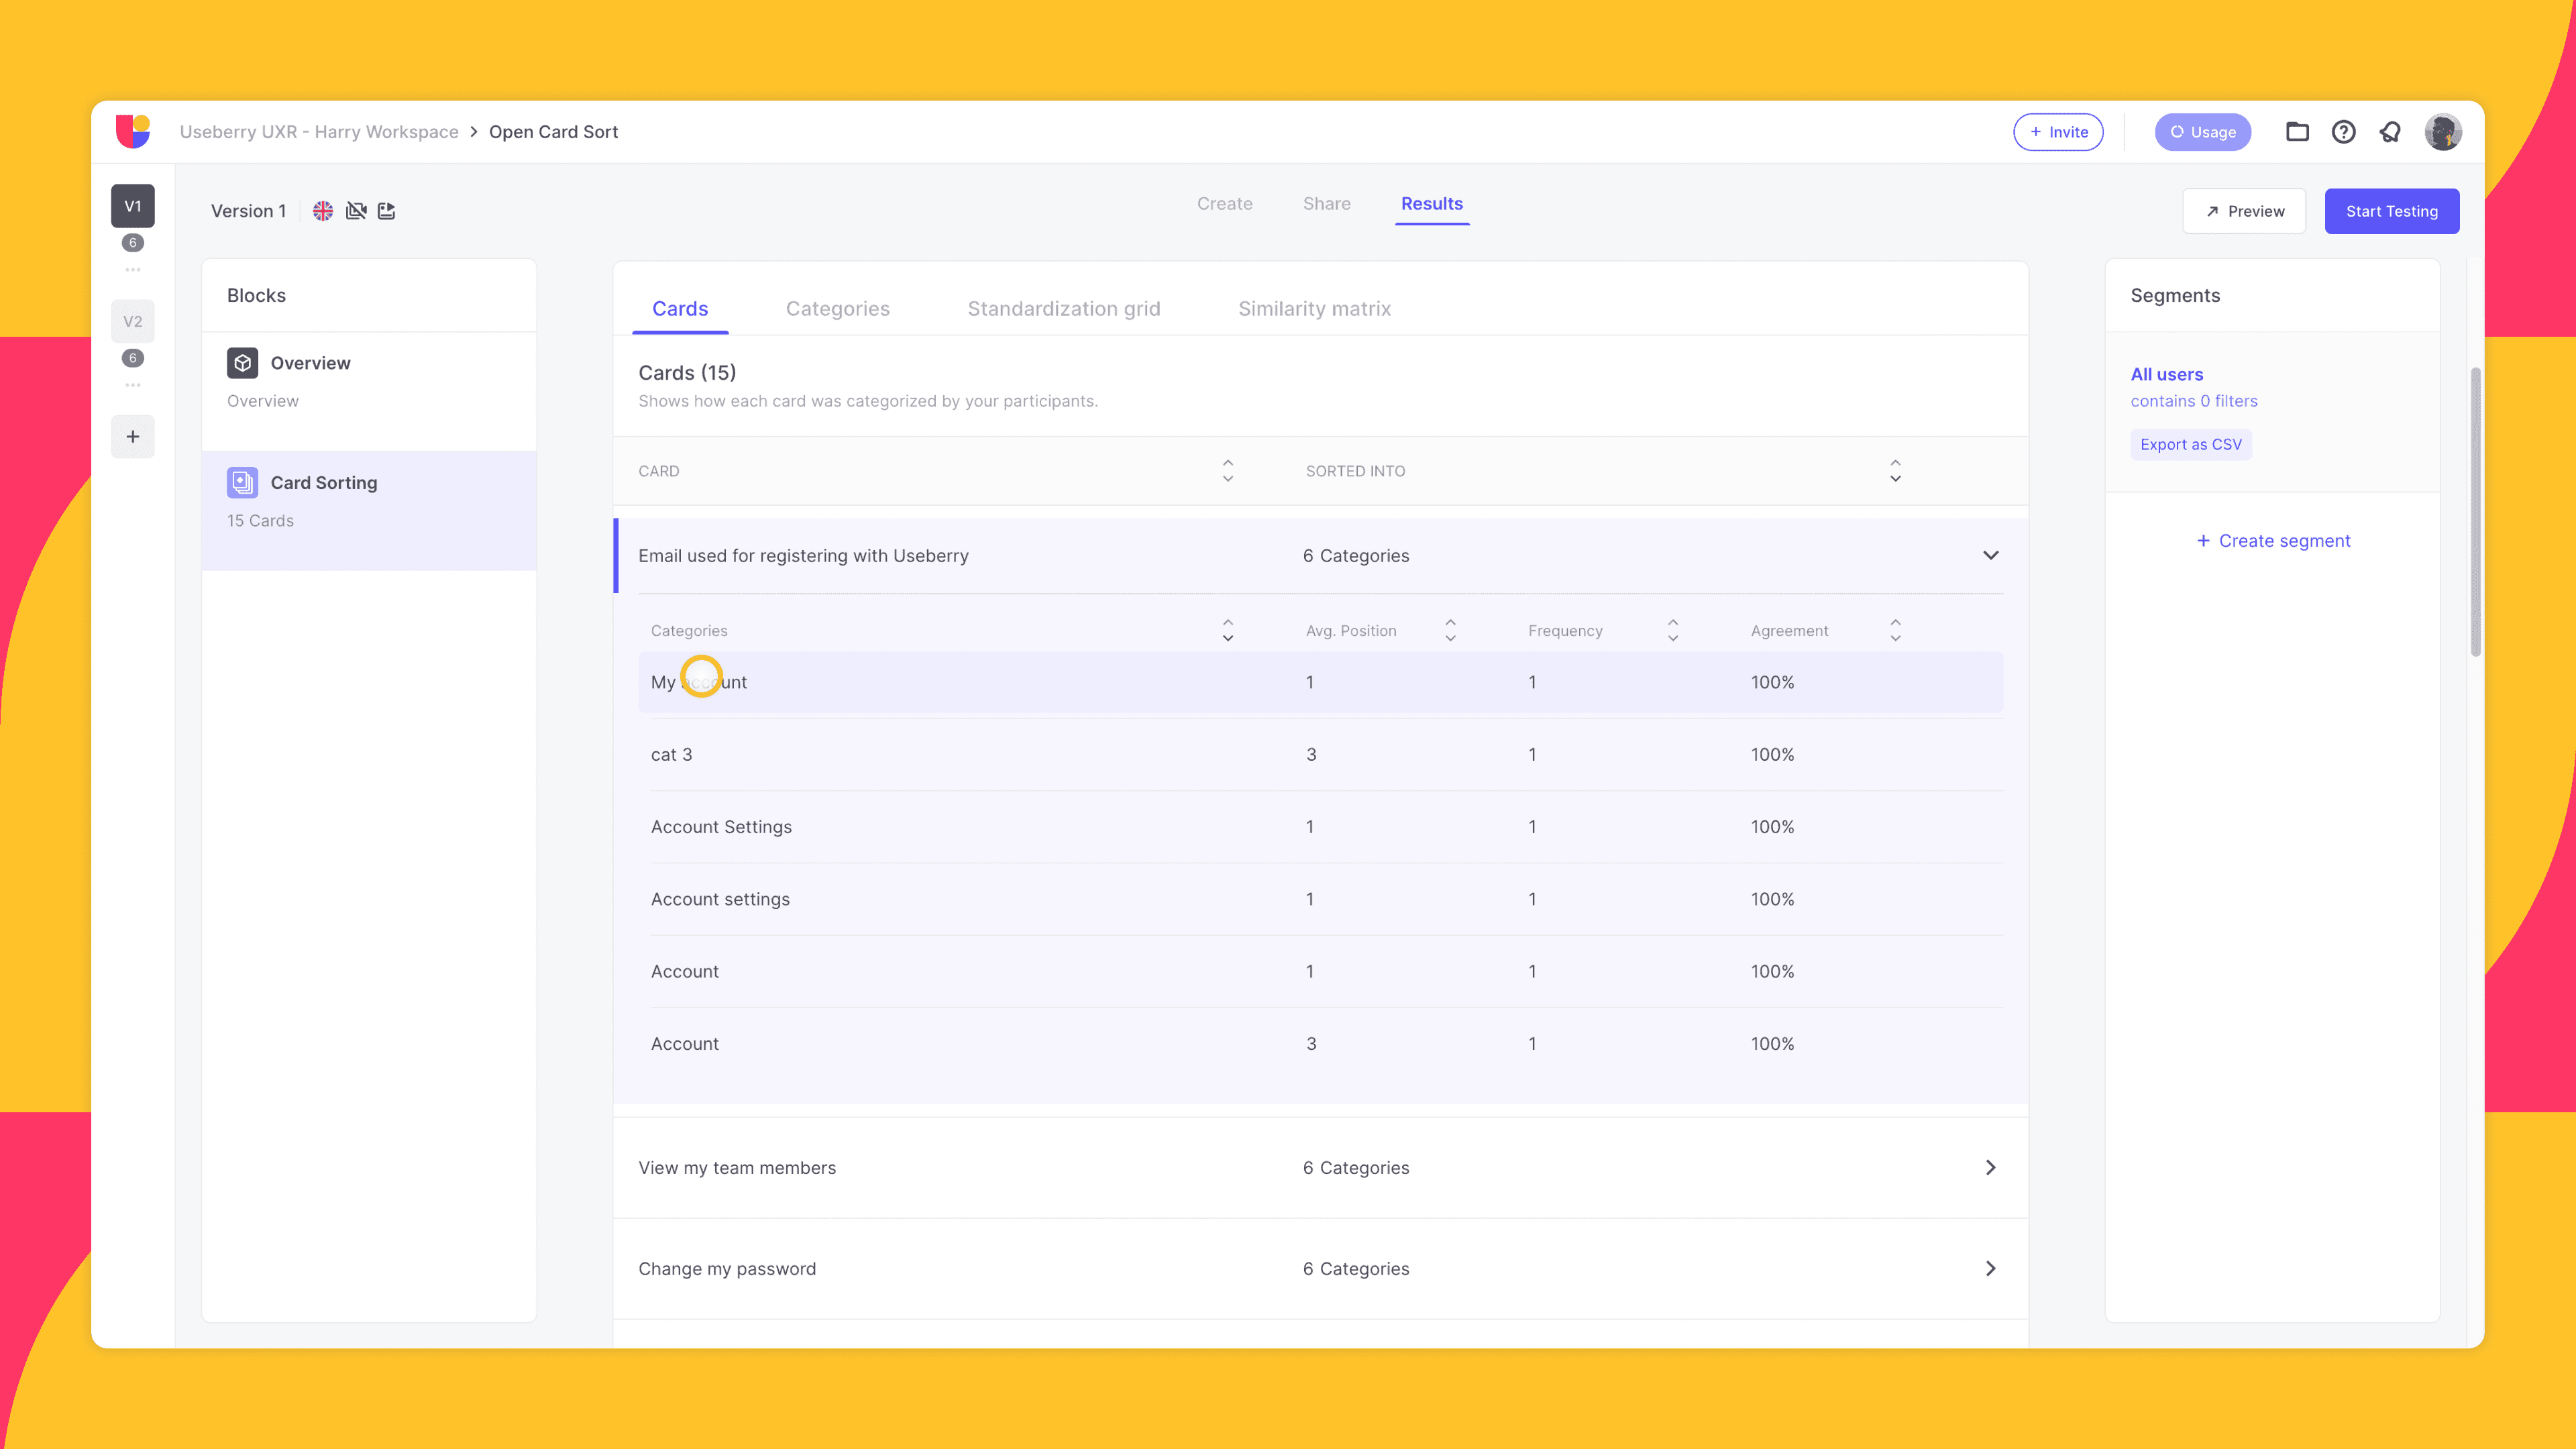The width and height of the screenshot is (2576, 1449).
Task: Expand the View my team members row
Action: [1990, 1167]
